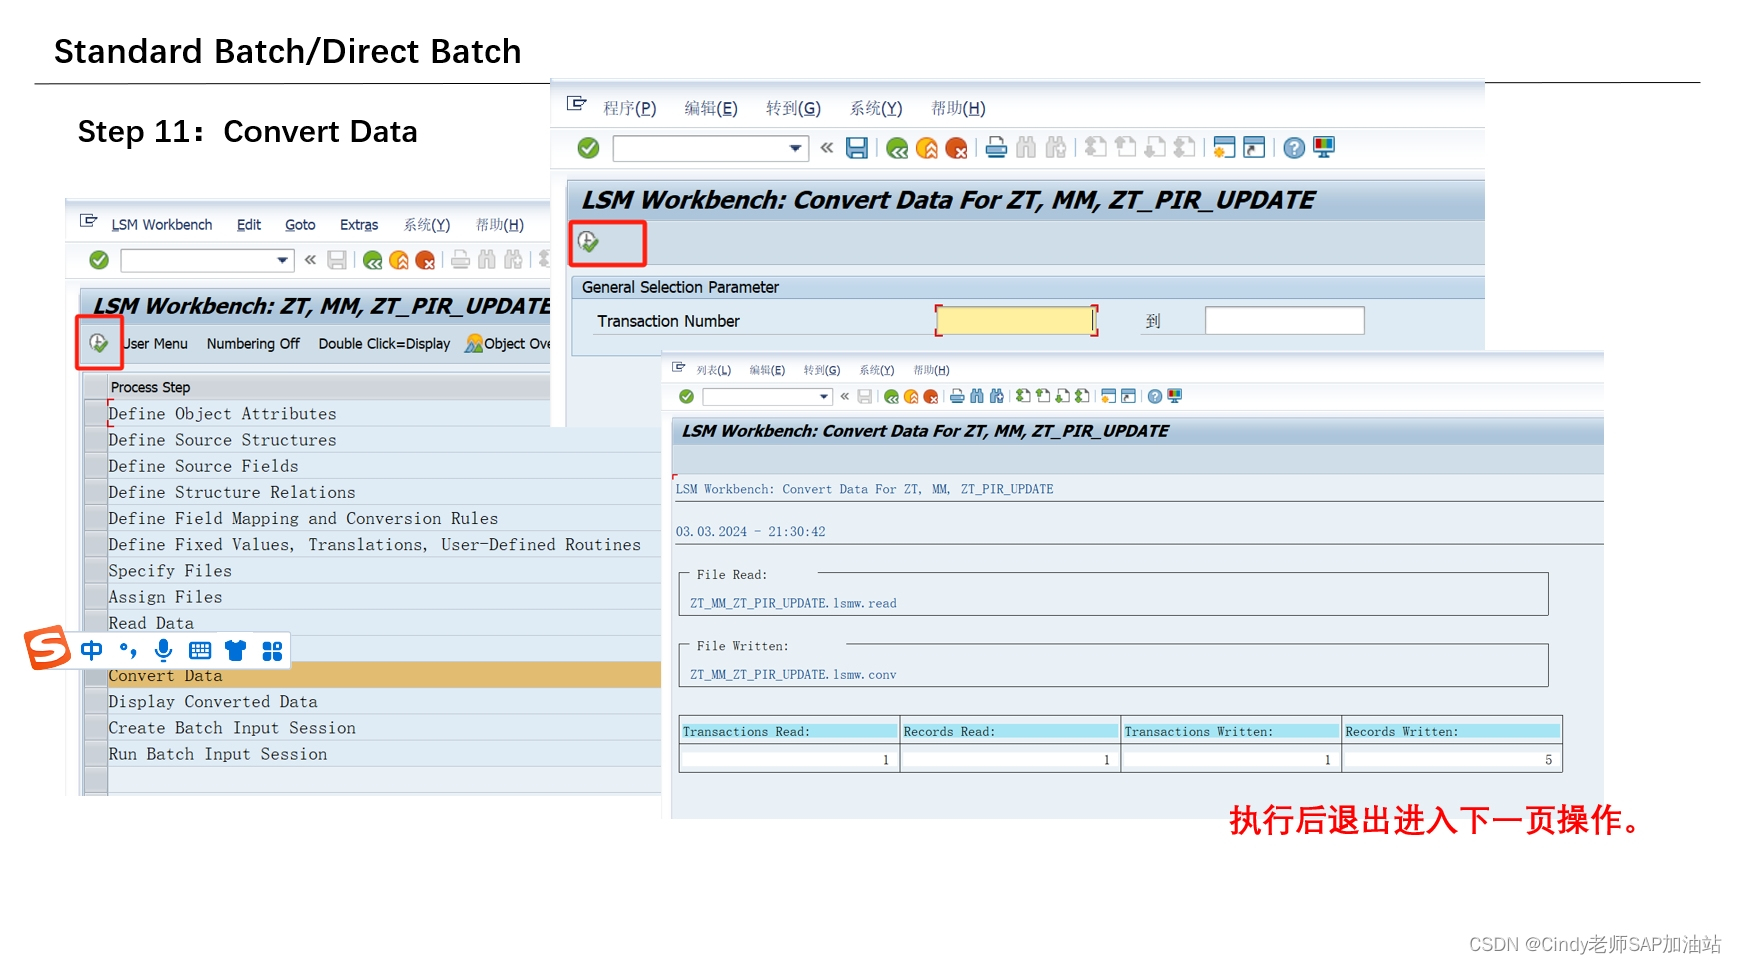The height and width of the screenshot is (964, 1737).
Task: Open the Goto menu in LSM Workbench
Action: pos(300,225)
